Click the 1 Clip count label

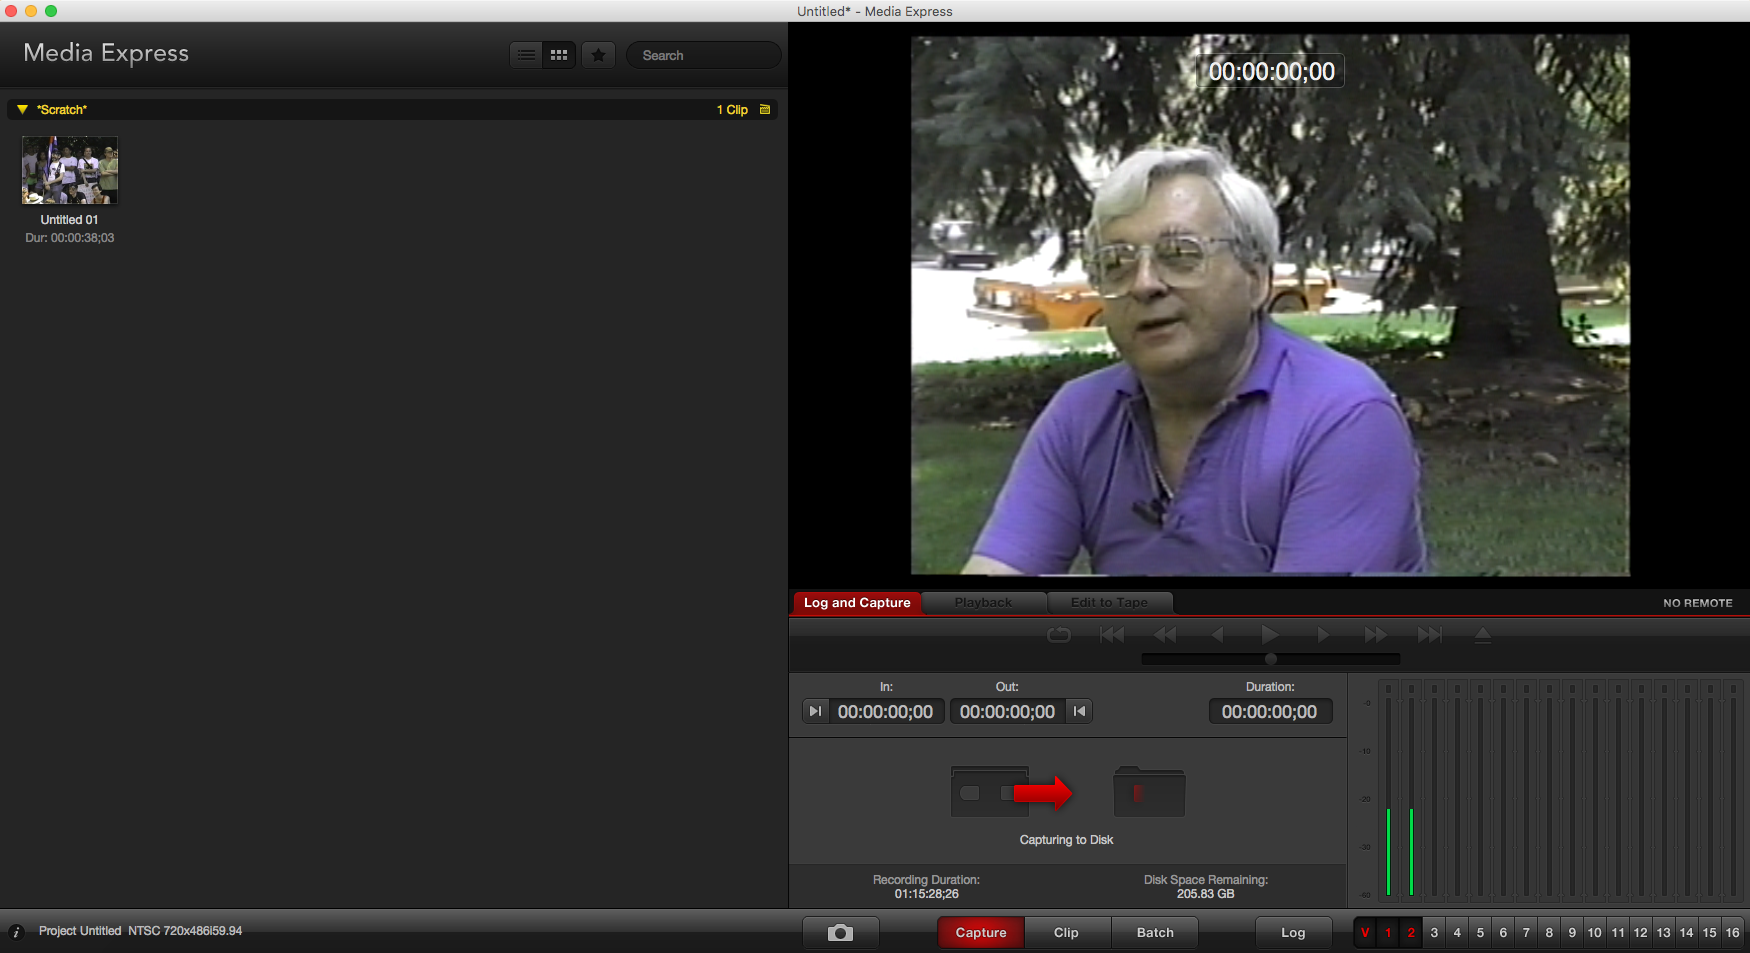[x=732, y=109]
